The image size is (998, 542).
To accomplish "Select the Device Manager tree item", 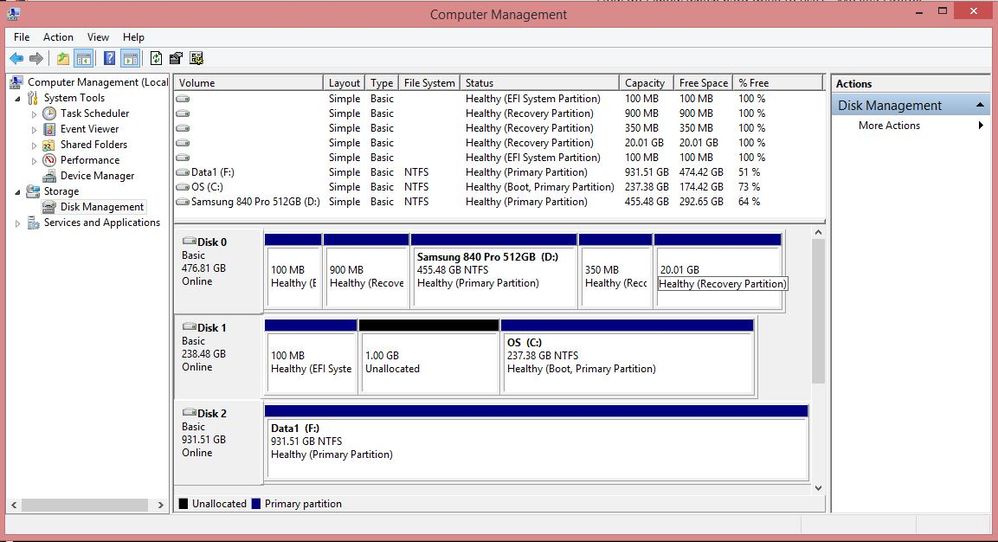I will click(x=97, y=176).
